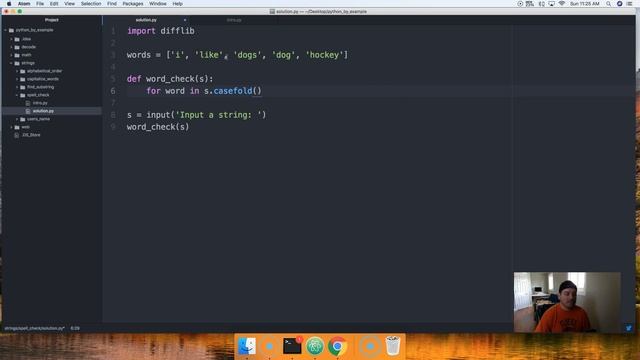
Task: Click the Project panel header tab
Action: click(x=52, y=20)
